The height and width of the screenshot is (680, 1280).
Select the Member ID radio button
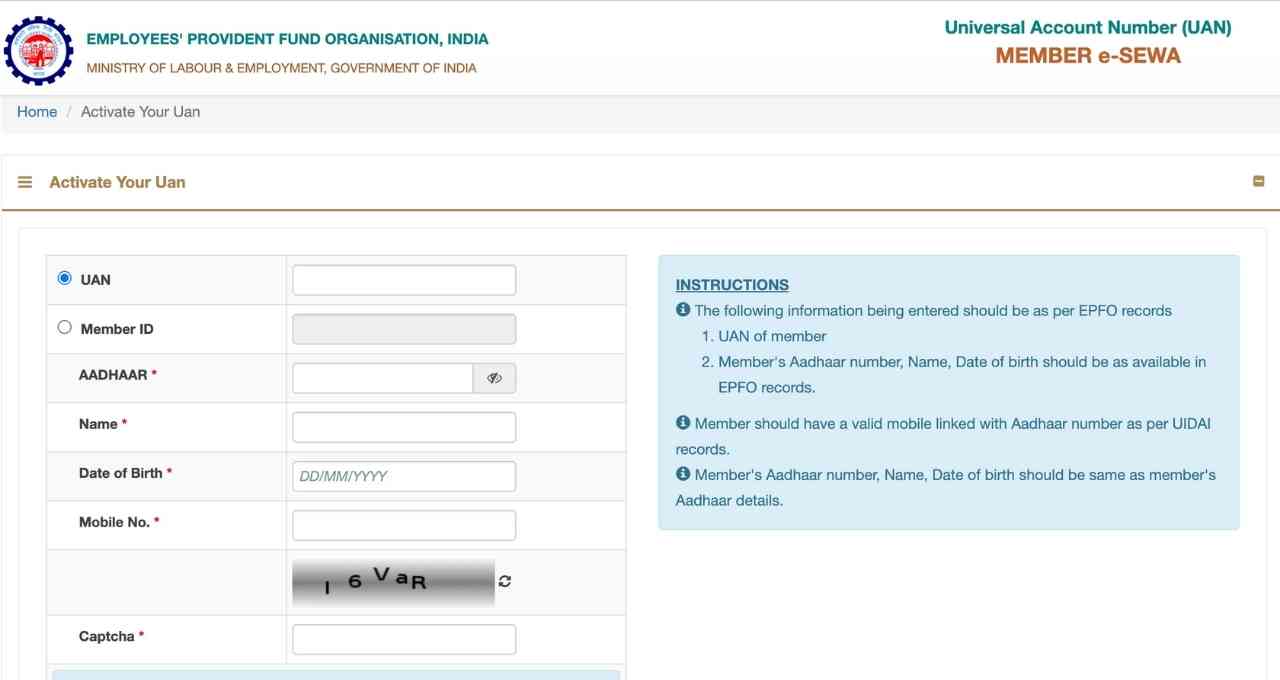click(65, 327)
